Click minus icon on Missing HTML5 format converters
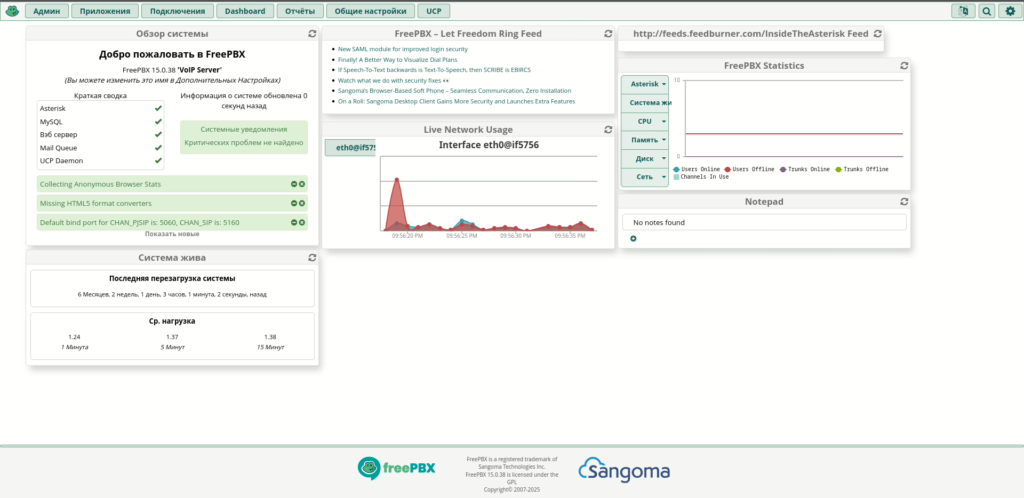 point(294,203)
